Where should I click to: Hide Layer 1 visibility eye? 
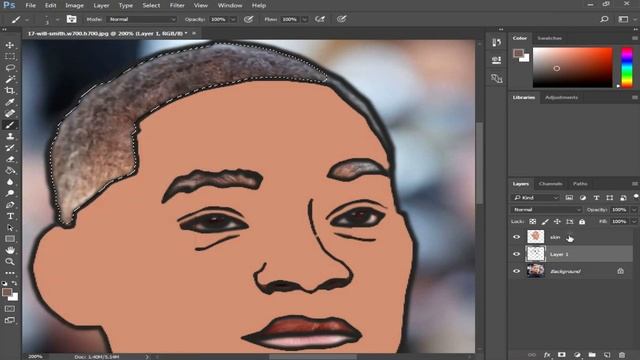516,254
